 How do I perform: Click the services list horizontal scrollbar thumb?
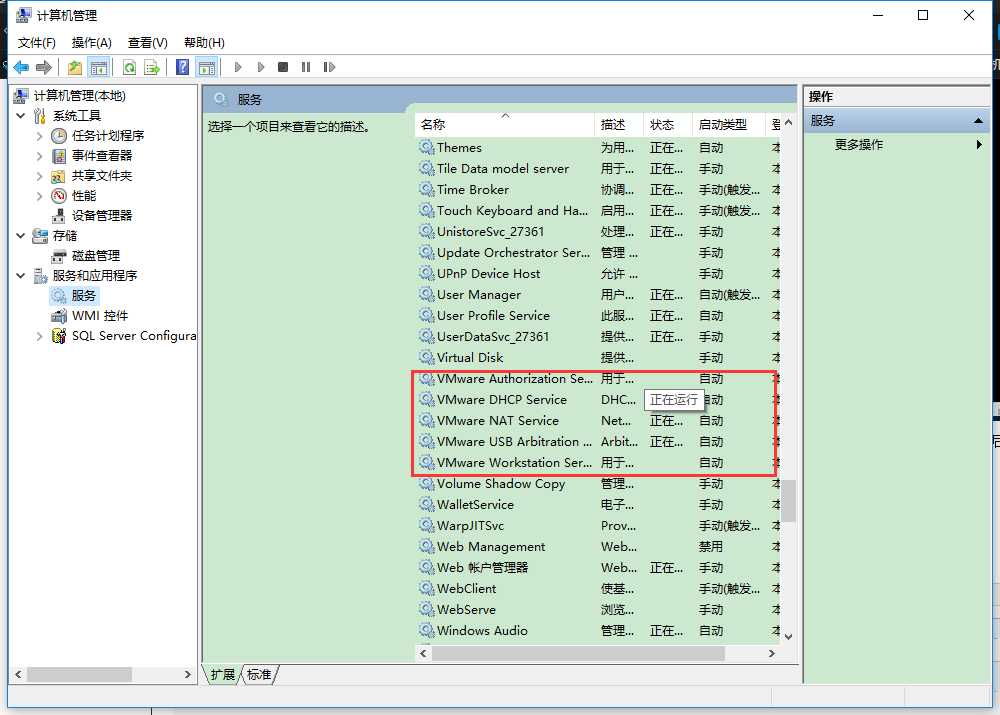pyautogui.click(x=578, y=654)
